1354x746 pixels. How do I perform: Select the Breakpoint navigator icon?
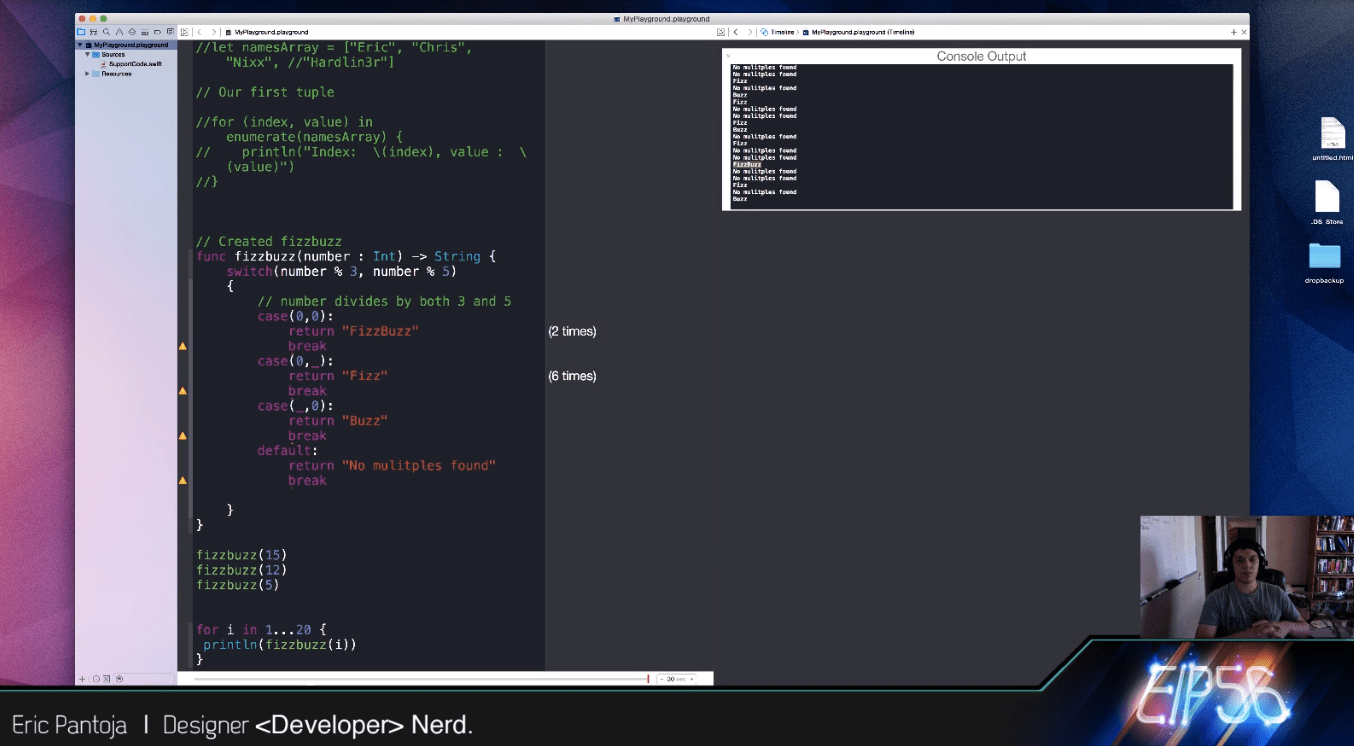158,31
